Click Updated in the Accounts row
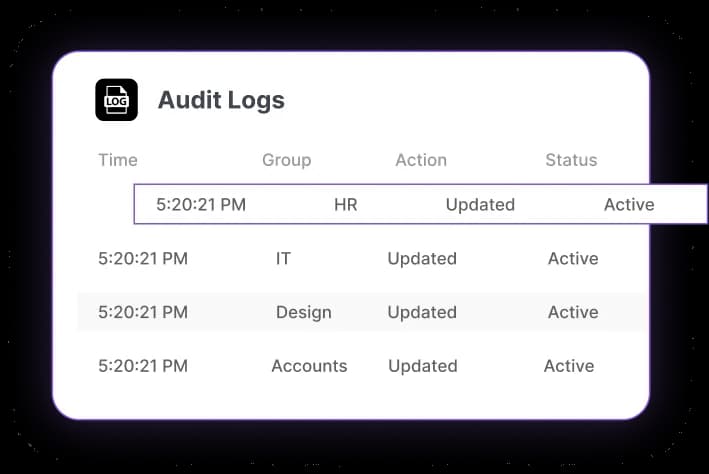Image resolution: width=709 pixels, height=474 pixels. [423, 366]
